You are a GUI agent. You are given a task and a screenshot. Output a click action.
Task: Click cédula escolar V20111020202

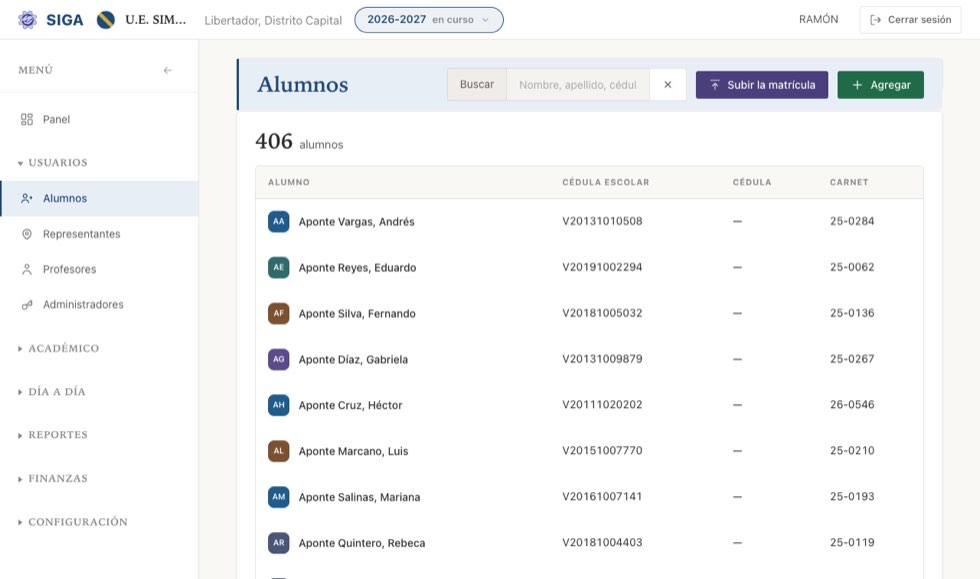[x=602, y=405]
